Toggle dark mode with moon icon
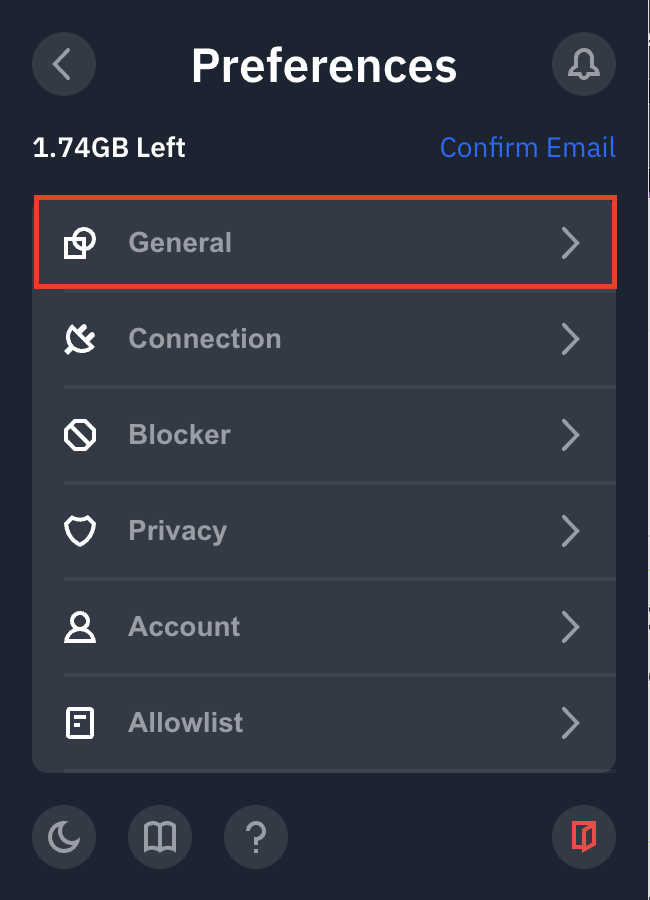 click(x=64, y=836)
